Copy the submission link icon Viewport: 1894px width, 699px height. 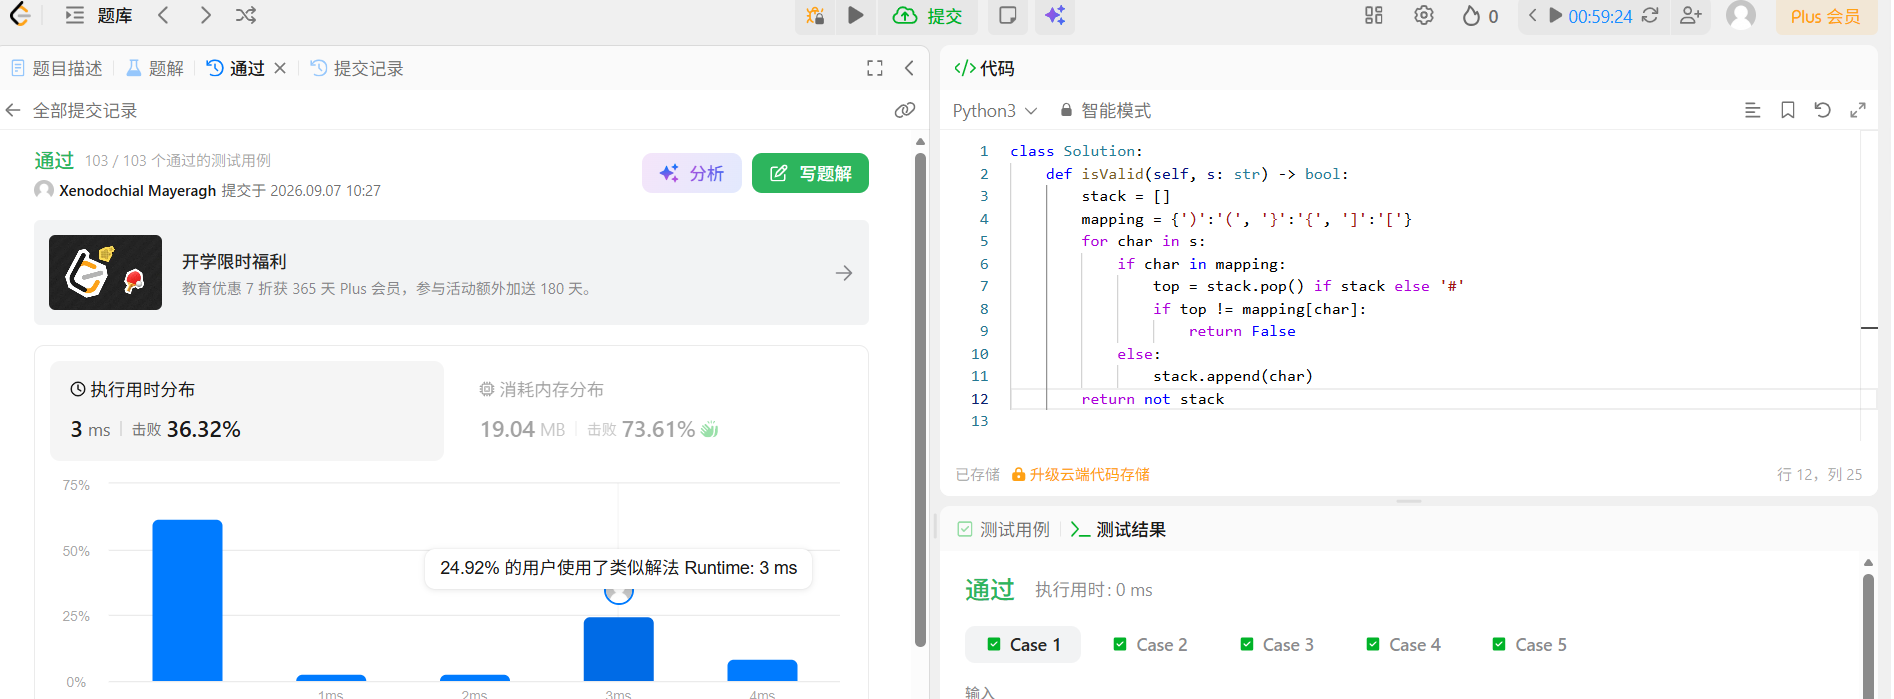(x=905, y=110)
